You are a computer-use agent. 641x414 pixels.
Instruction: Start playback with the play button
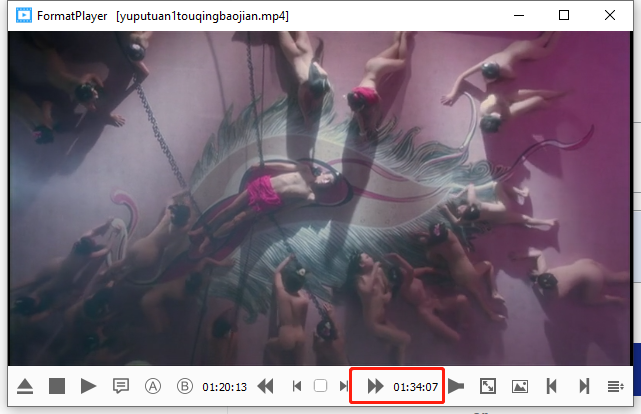[x=88, y=386]
